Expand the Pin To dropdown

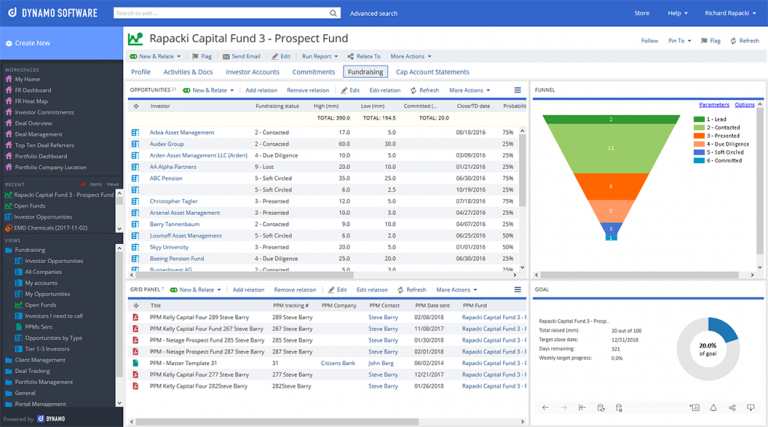(680, 41)
